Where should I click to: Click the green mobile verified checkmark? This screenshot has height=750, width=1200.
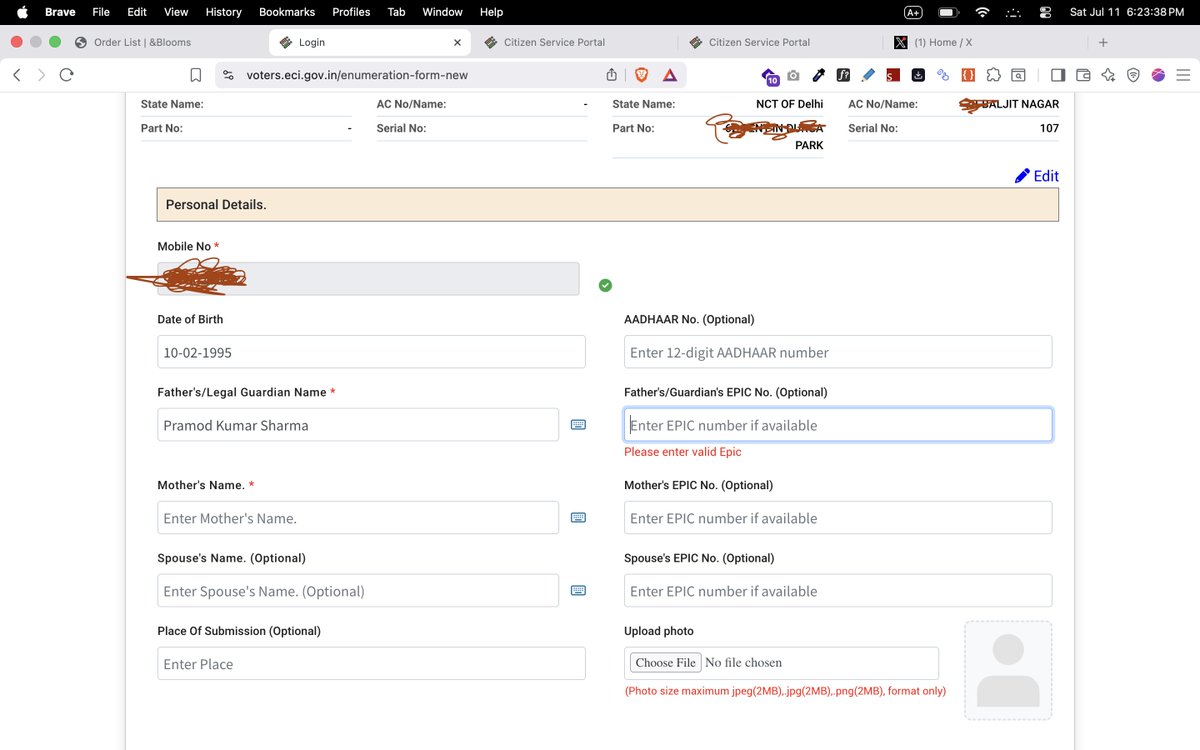pos(605,285)
